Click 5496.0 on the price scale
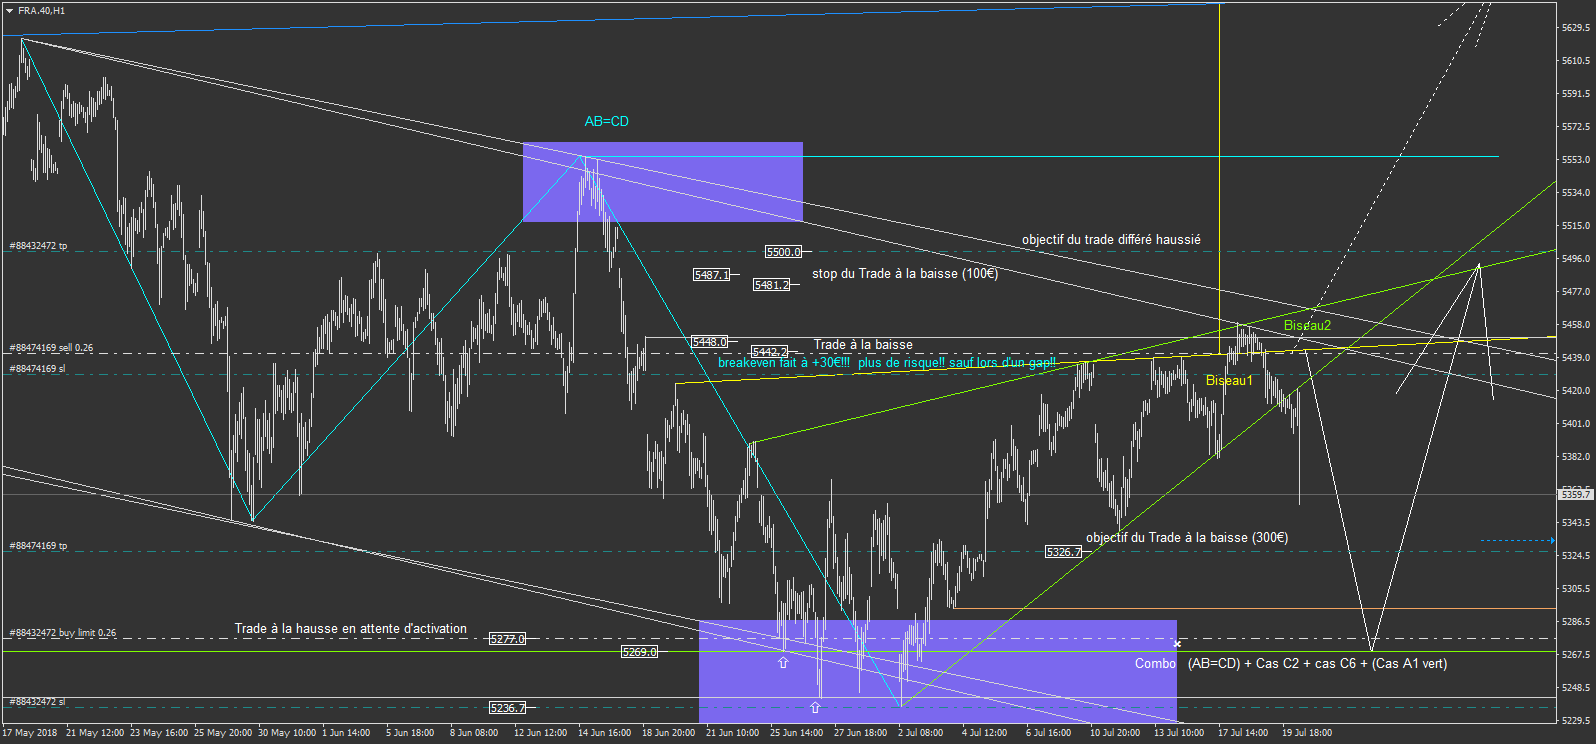 [x=1576, y=259]
